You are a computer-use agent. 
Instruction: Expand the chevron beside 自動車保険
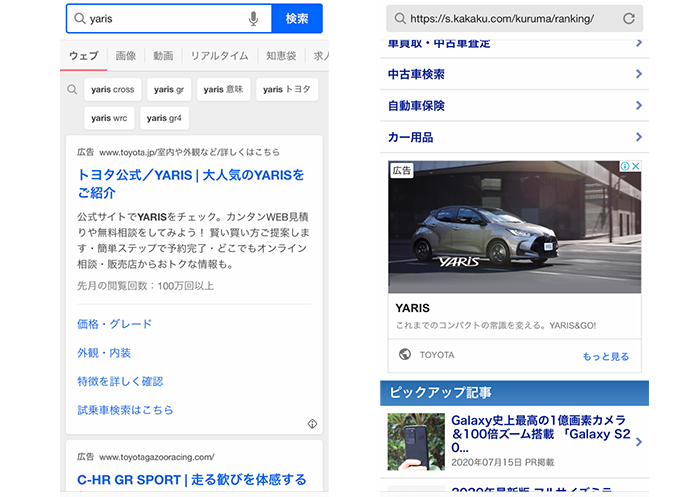point(639,106)
